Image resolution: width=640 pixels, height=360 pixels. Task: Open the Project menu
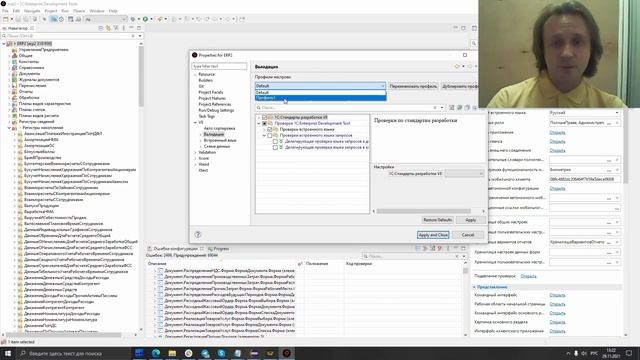[51, 11]
